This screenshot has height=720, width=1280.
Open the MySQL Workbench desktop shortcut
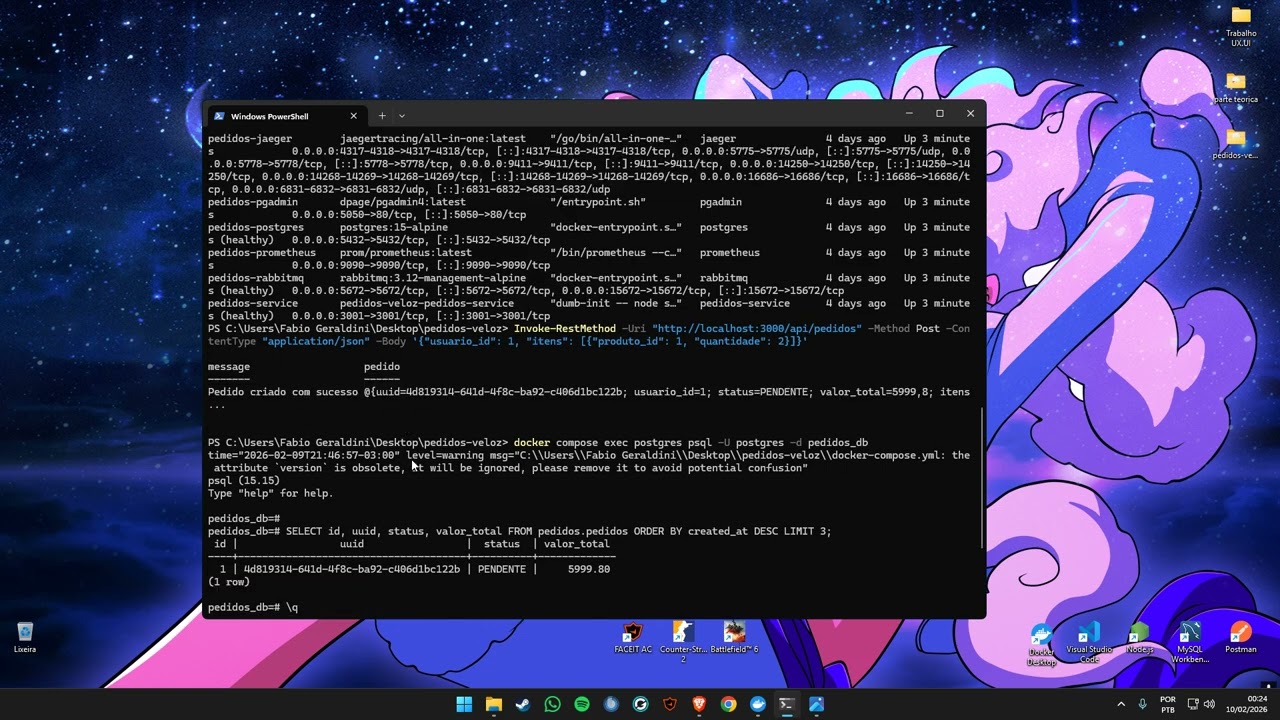tap(1190, 641)
